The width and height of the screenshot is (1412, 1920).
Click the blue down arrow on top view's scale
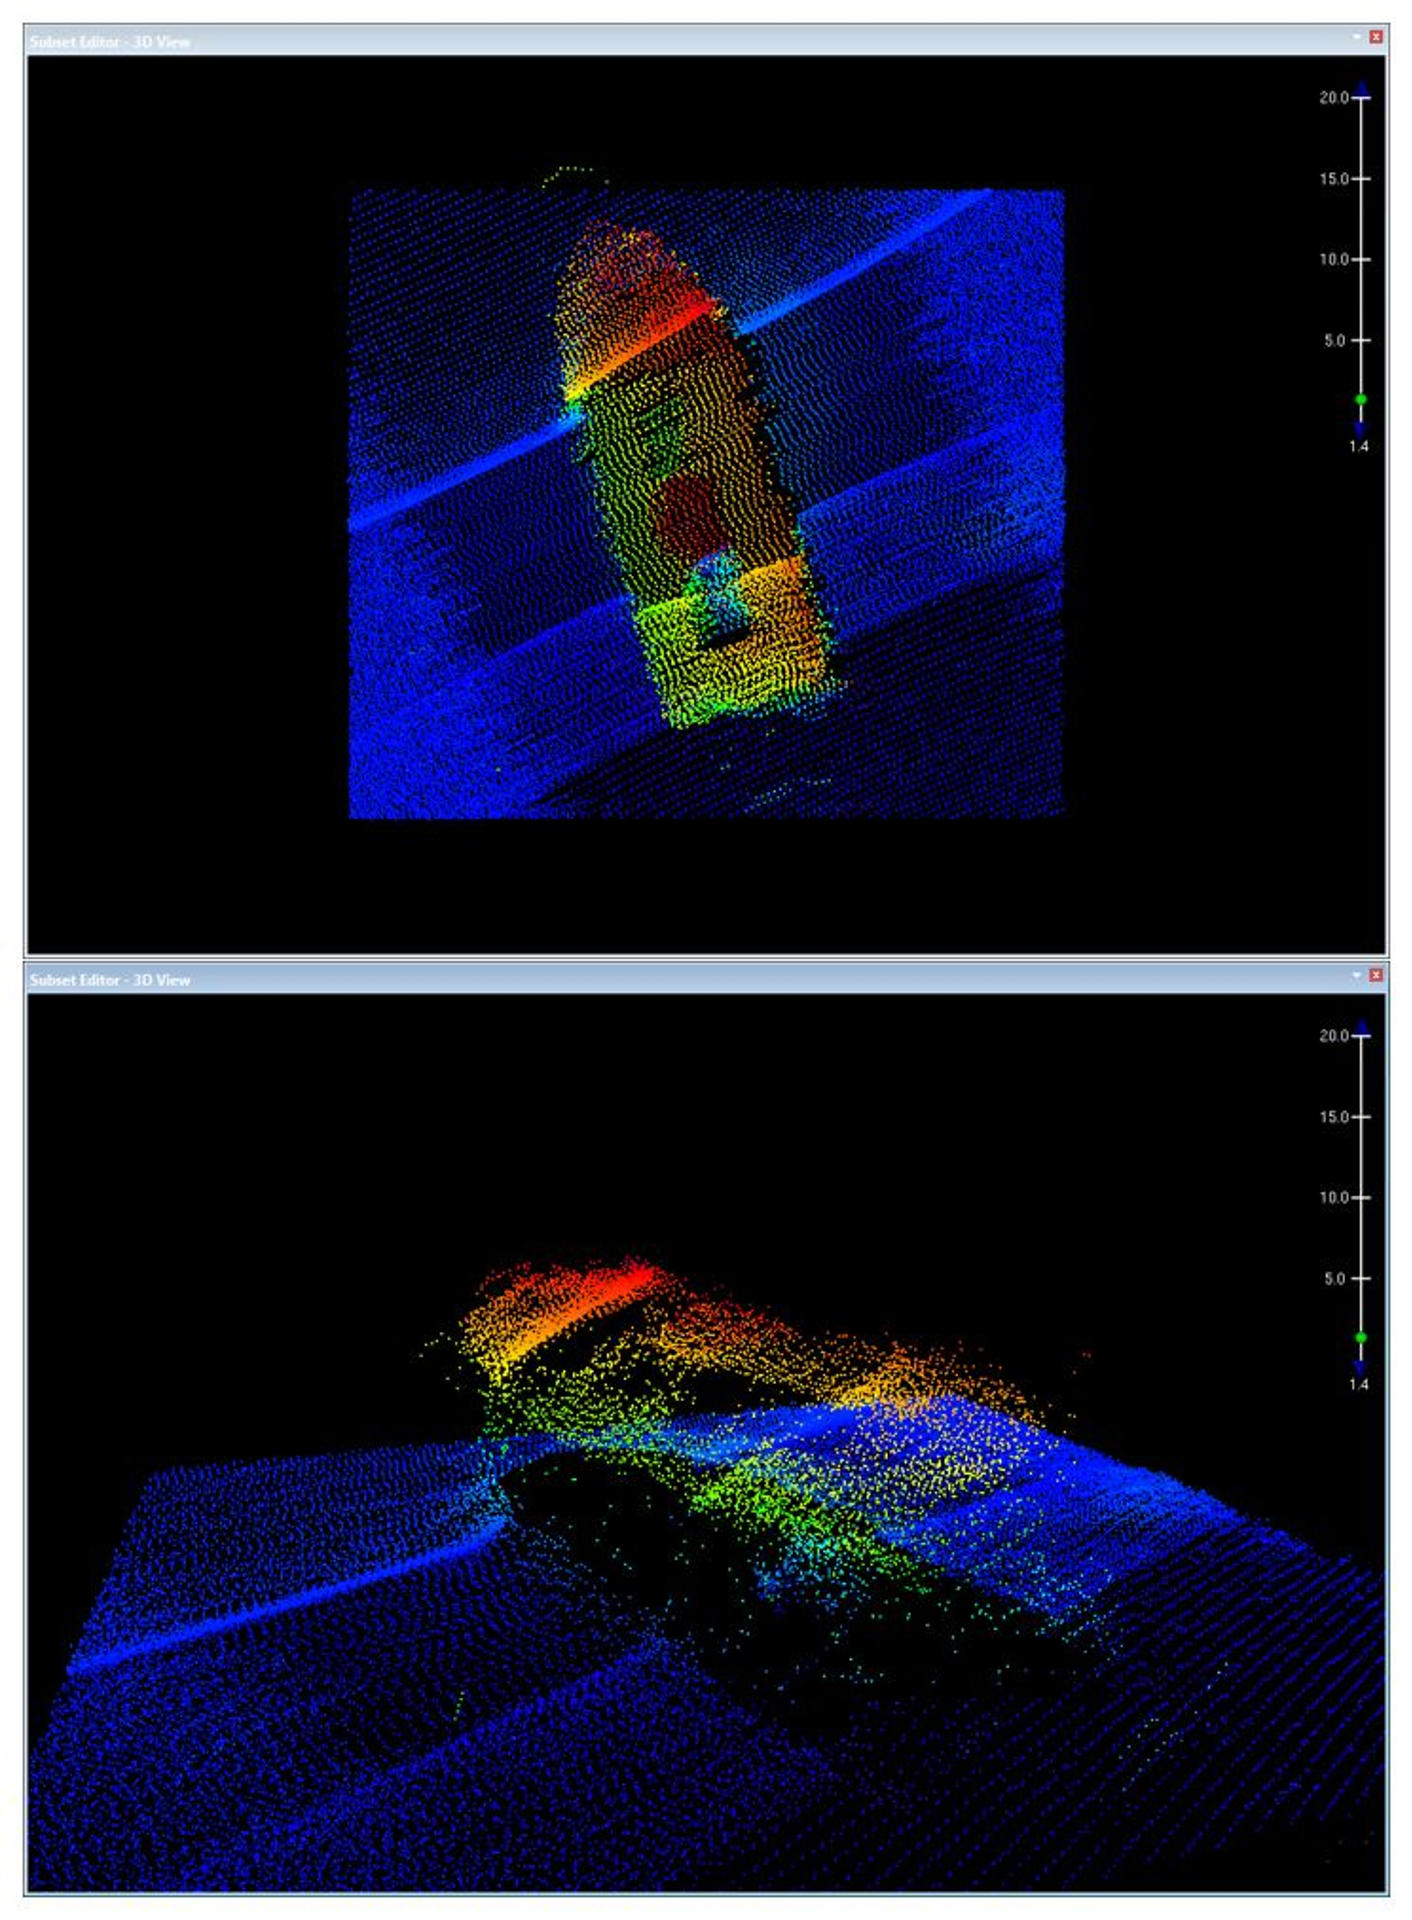pos(1360,429)
